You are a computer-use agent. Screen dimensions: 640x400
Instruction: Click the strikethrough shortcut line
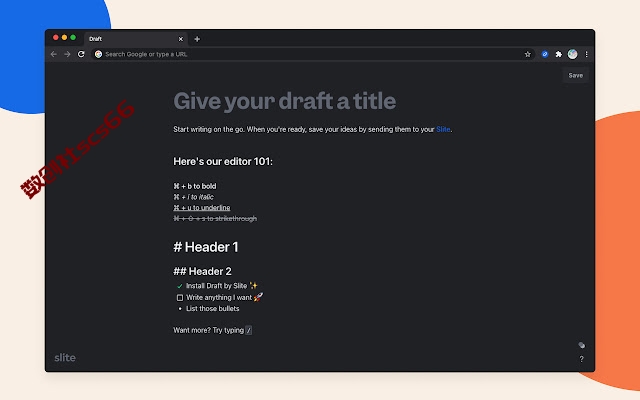tap(215, 219)
